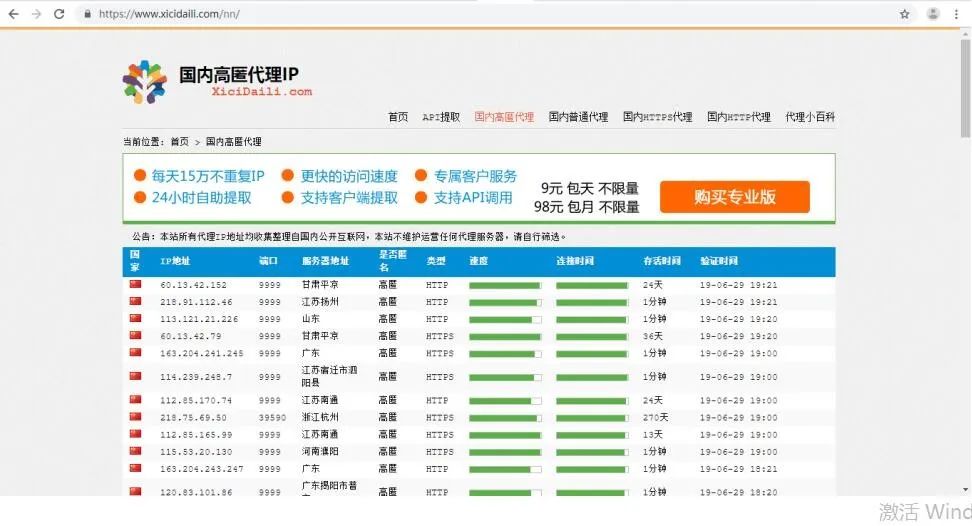This screenshot has width=972, height=526.
Task: Open the 代理小百科 navigation tab
Action: pos(810,116)
